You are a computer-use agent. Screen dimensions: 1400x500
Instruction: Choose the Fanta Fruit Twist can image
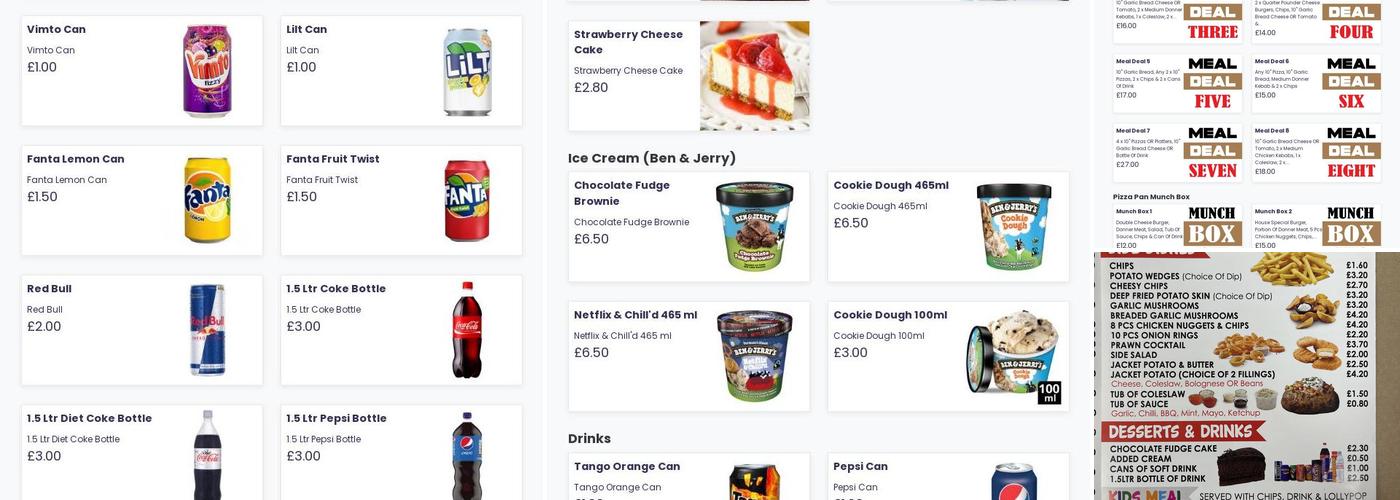[467, 200]
